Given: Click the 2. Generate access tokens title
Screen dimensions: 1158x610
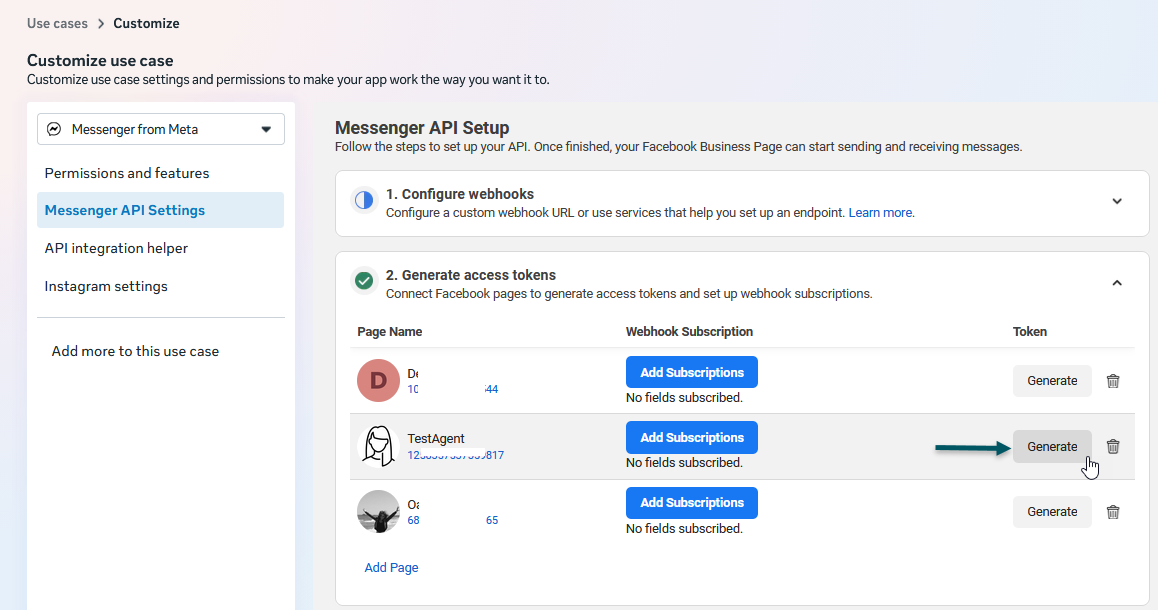Looking at the screenshot, I should click(470, 275).
